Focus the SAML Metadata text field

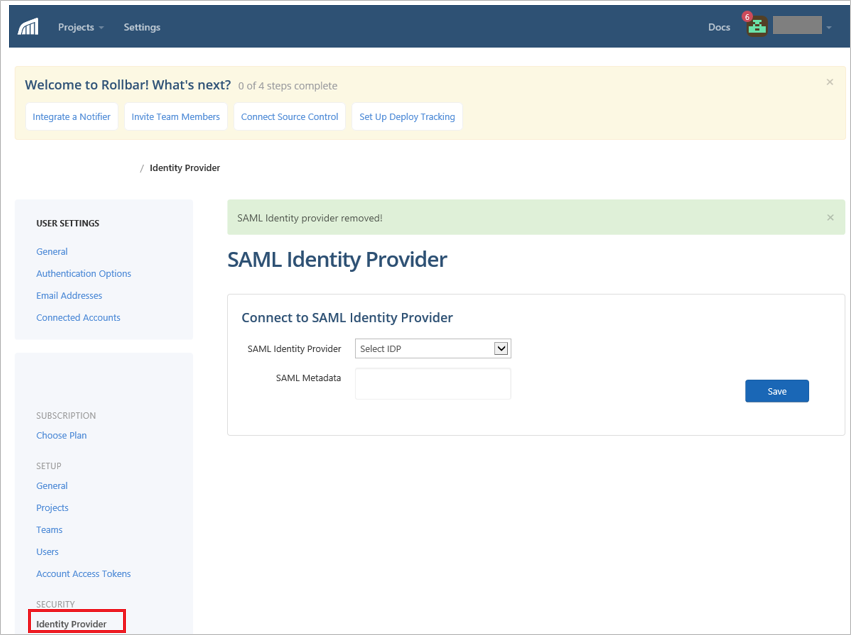tap(433, 384)
